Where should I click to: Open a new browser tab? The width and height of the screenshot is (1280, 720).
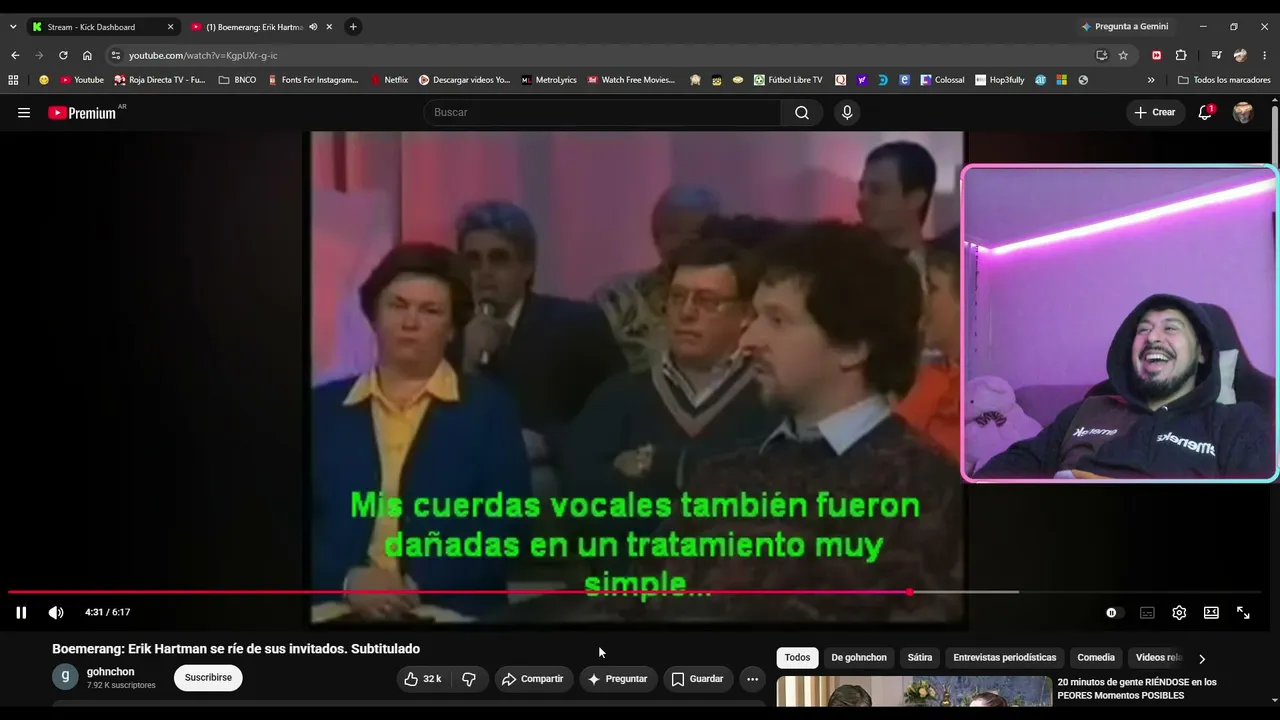tap(353, 27)
